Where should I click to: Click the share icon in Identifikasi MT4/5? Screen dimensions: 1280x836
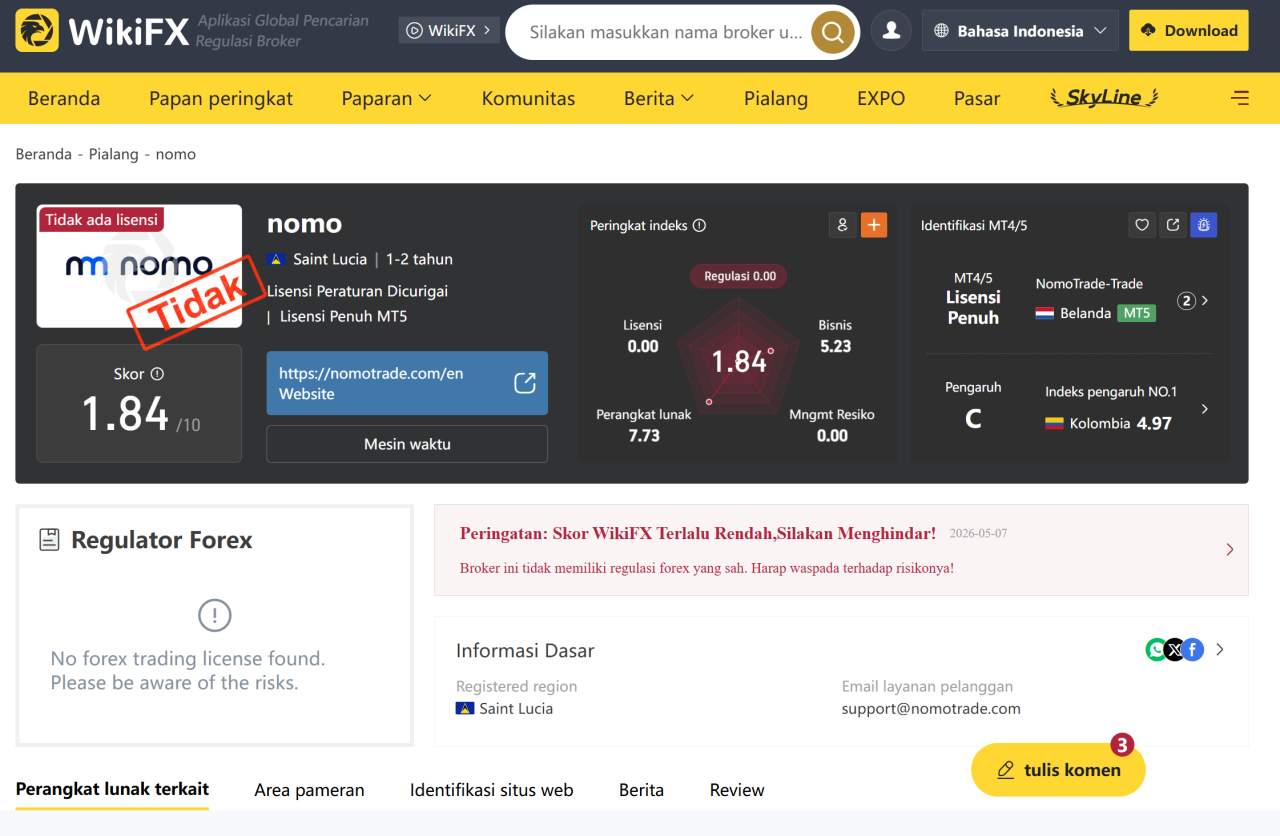pyautogui.click(x=1173, y=225)
